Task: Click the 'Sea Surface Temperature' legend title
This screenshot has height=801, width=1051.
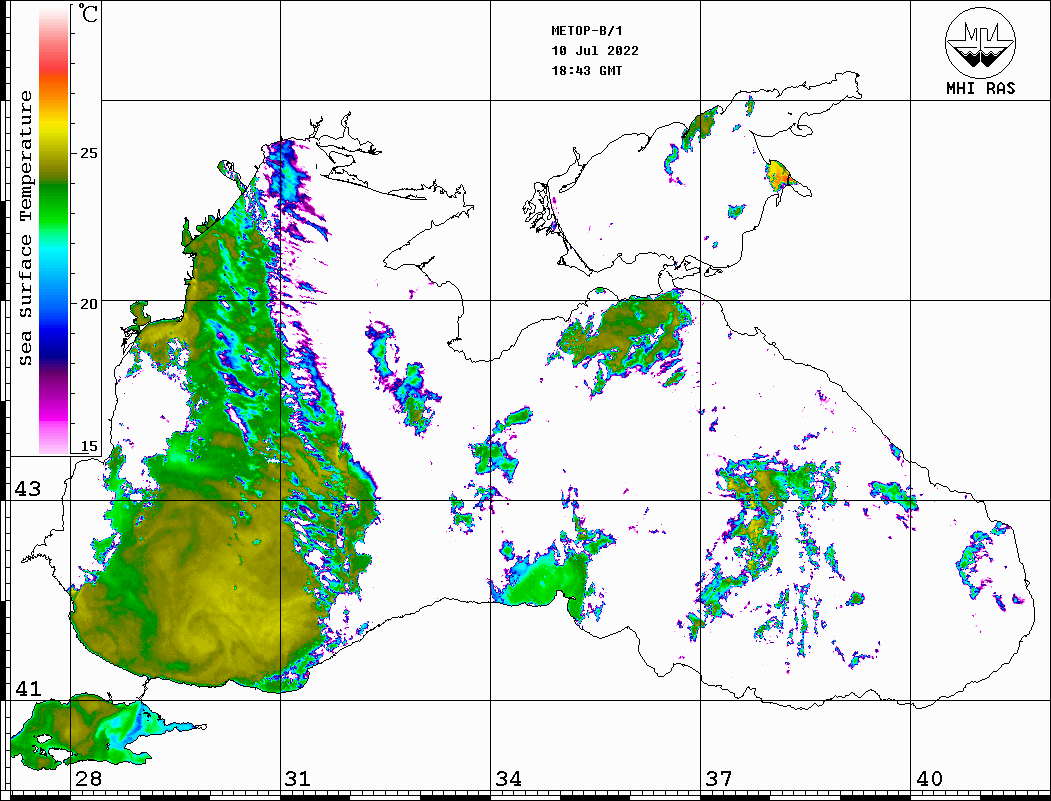Action: 25,228
